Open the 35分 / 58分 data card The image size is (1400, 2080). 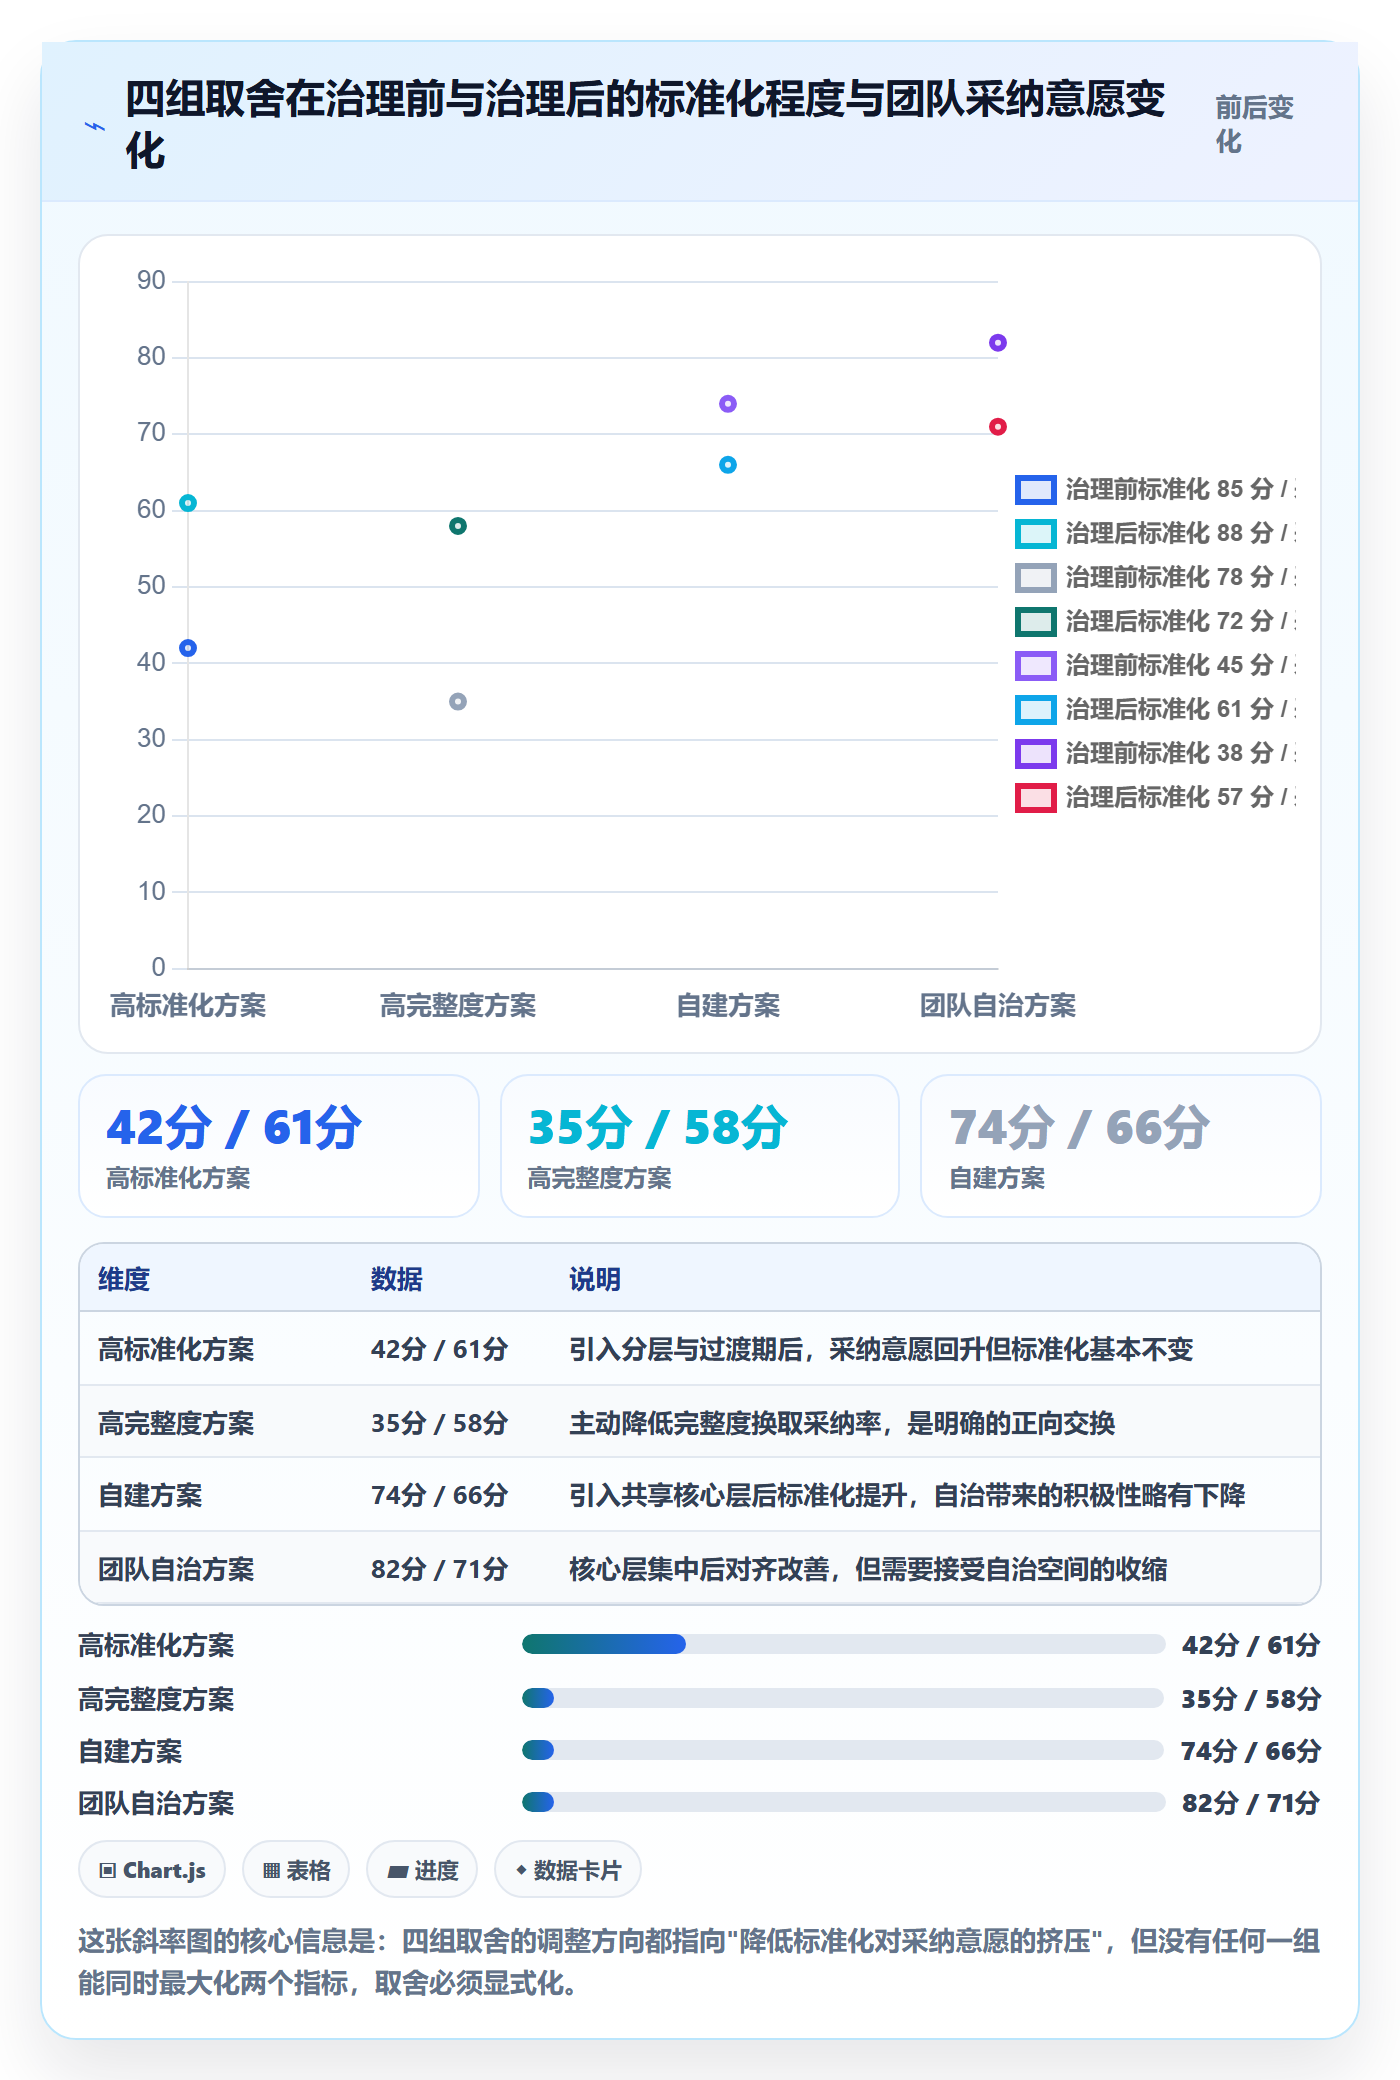click(x=700, y=1146)
